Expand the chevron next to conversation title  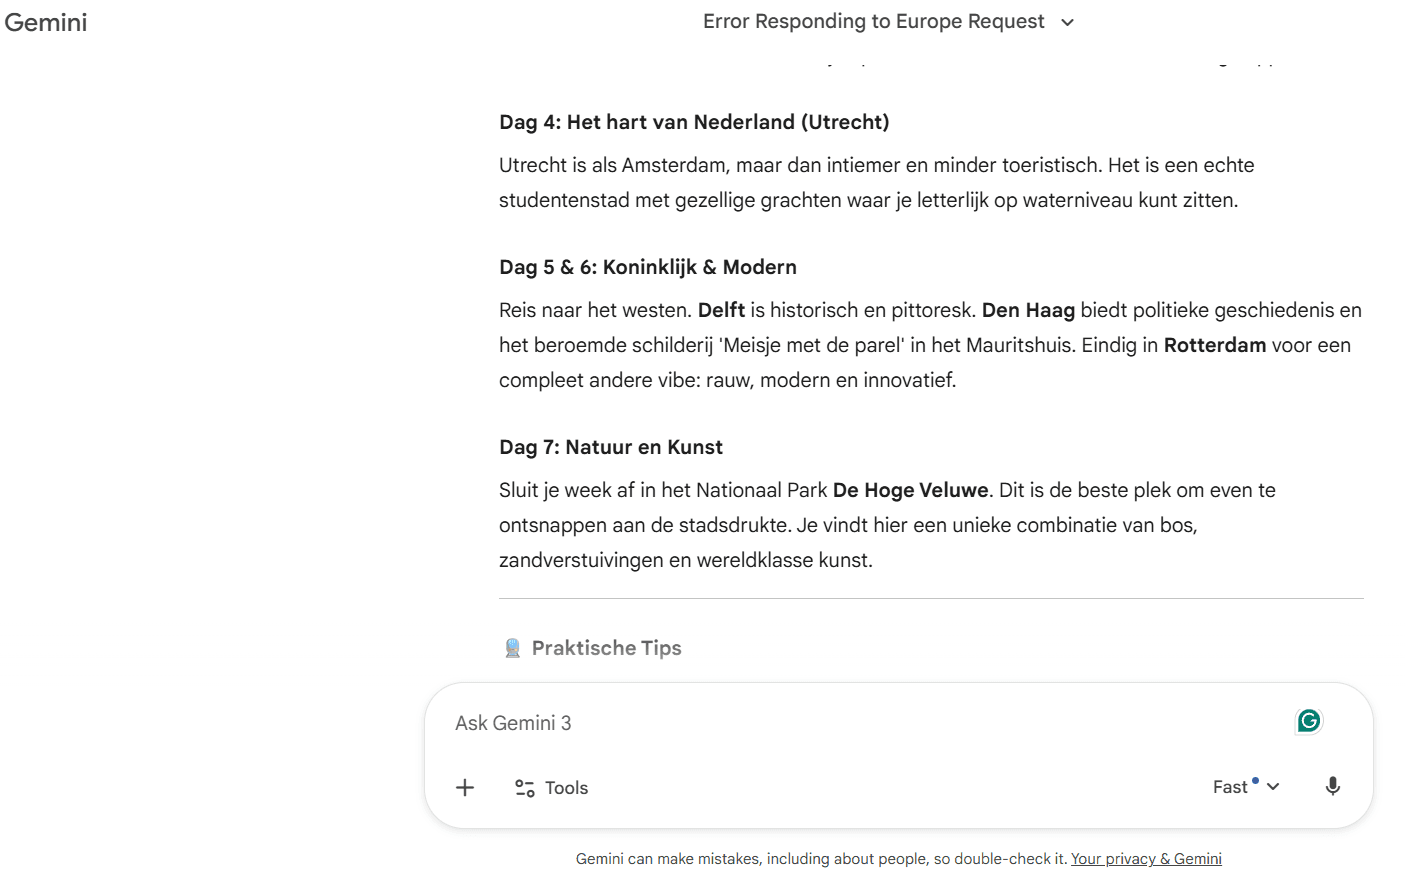pos(1067,22)
